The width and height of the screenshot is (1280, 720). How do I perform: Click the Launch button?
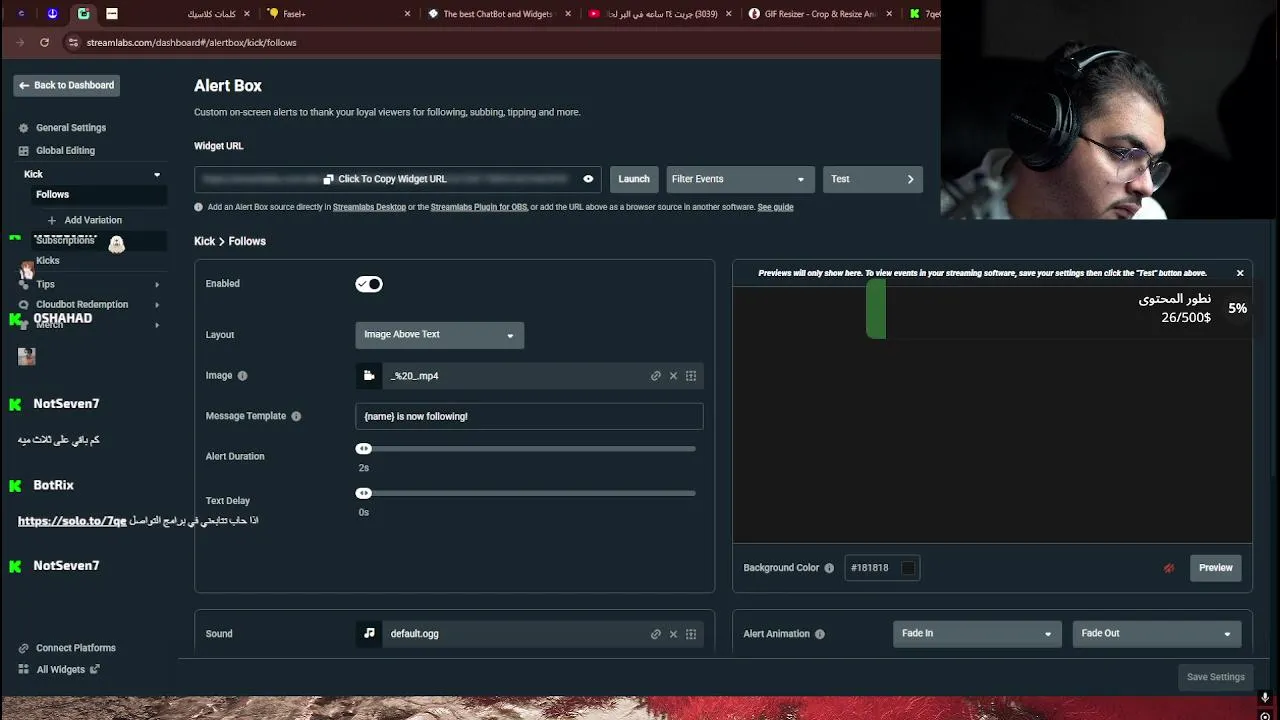[x=634, y=179]
